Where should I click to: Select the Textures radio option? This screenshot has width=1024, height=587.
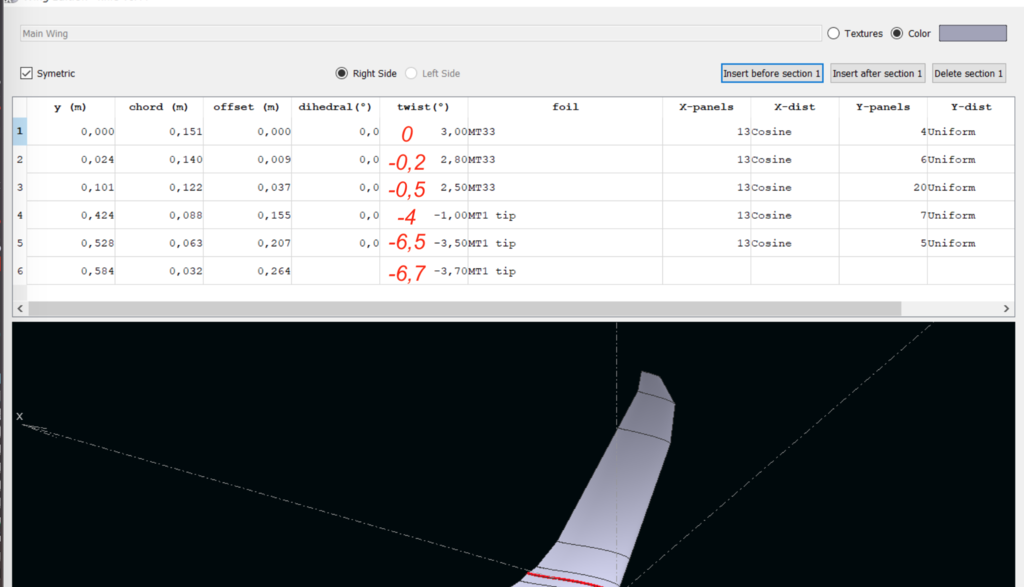[x=833, y=33]
